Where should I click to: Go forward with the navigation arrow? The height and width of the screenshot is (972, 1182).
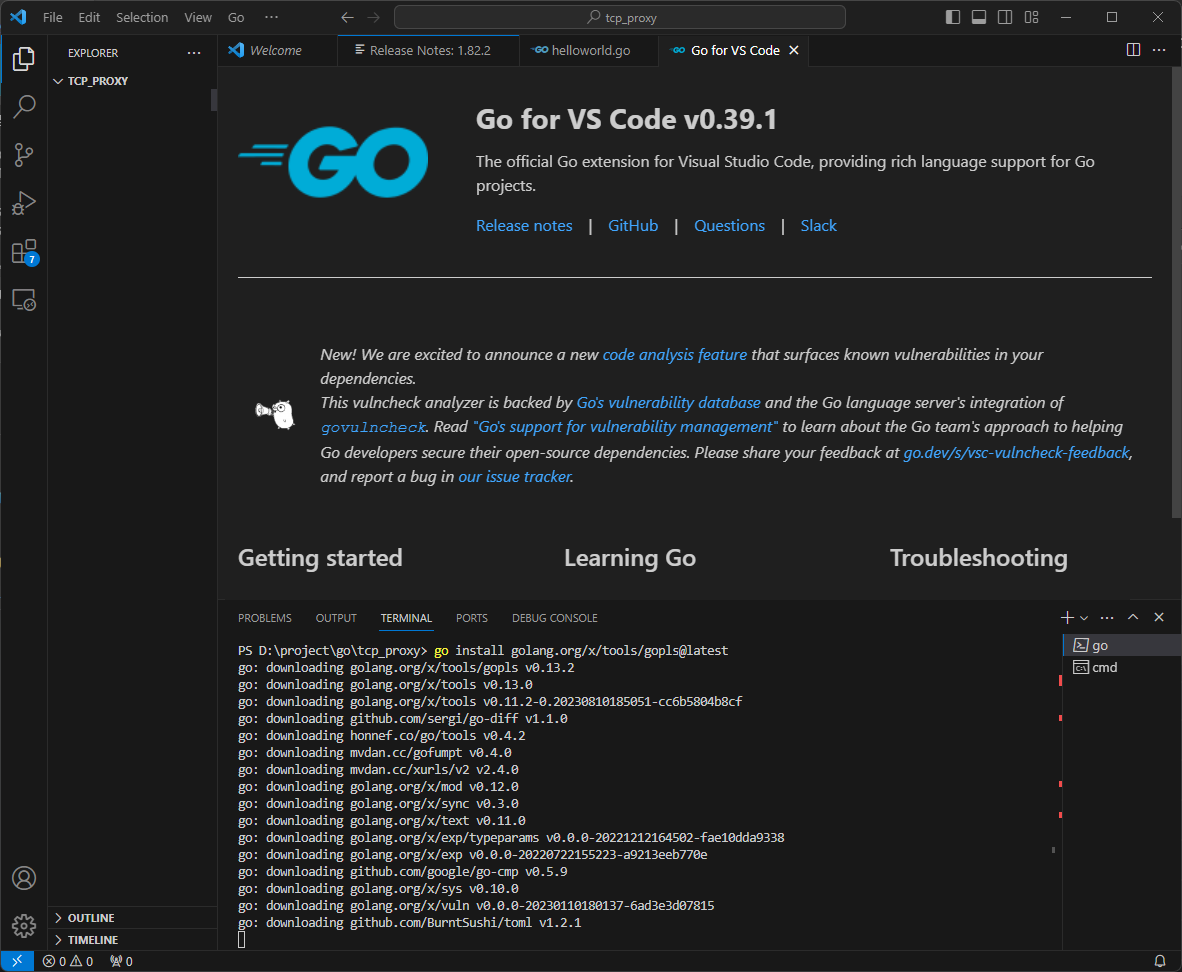click(373, 17)
